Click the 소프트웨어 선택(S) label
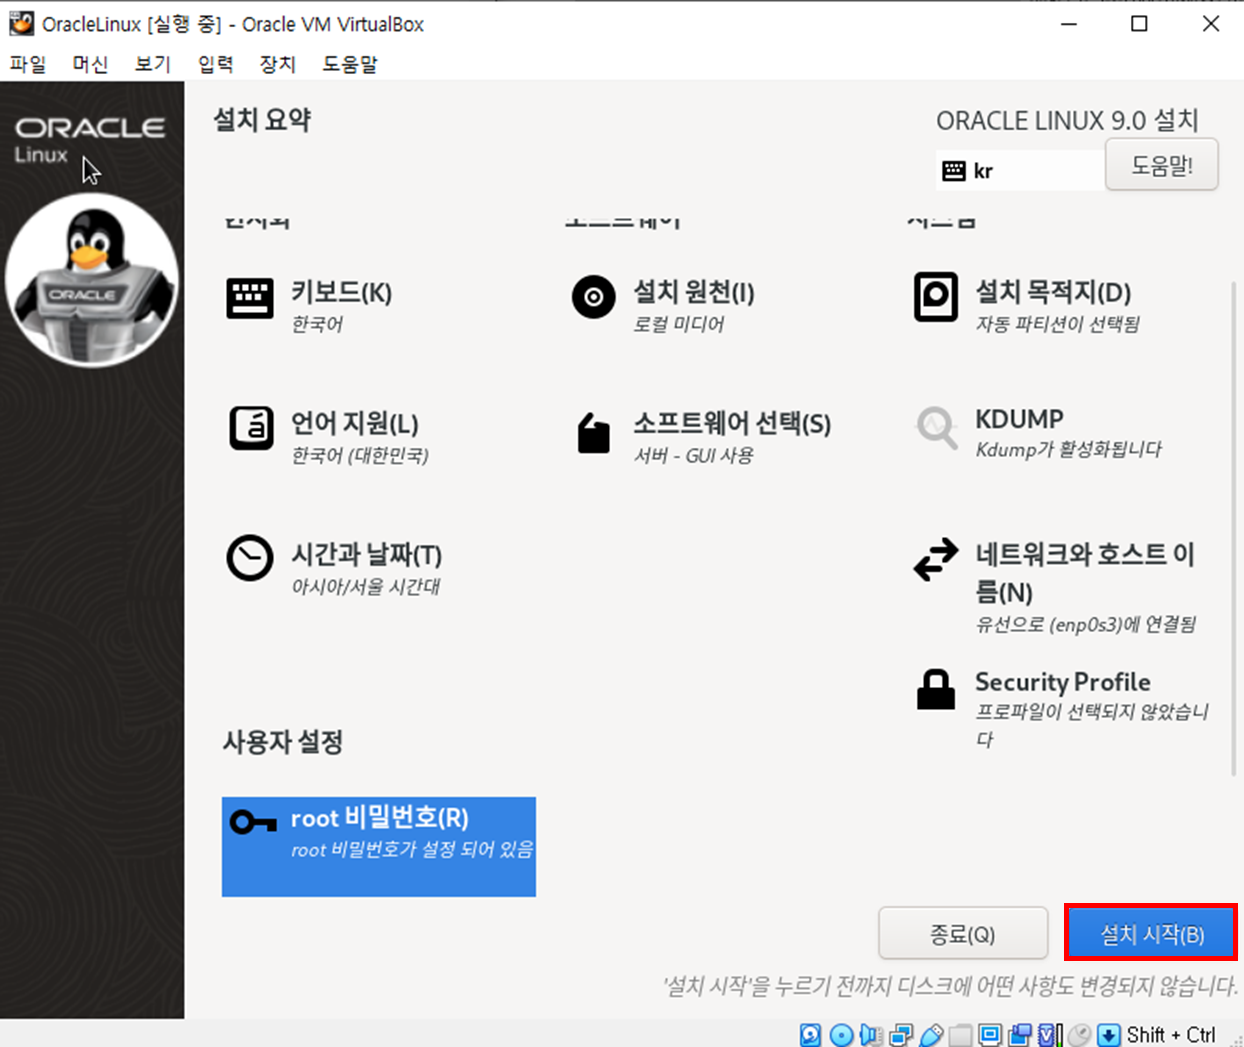The width and height of the screenshot is (1244, 1047). pyautogui.click(x=732, y=423)
